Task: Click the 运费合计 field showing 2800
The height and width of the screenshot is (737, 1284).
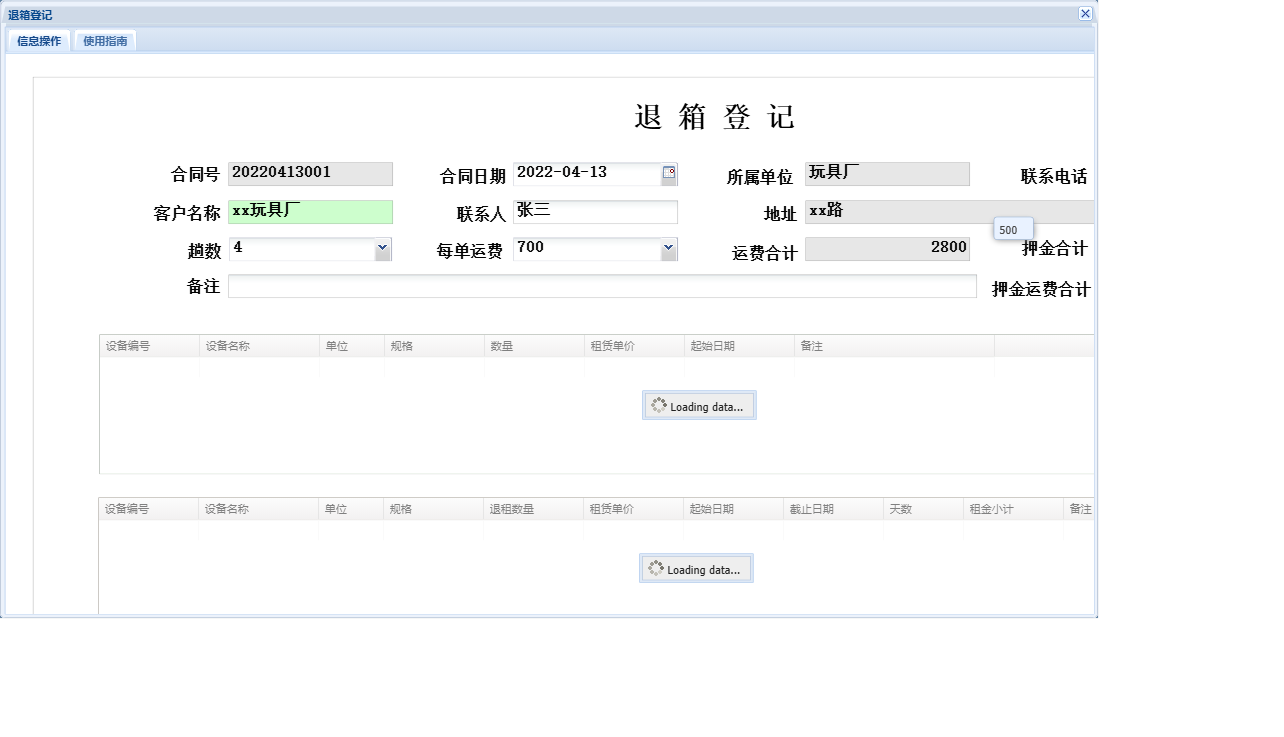Action: pyautogui.click(x=887, y=247)
